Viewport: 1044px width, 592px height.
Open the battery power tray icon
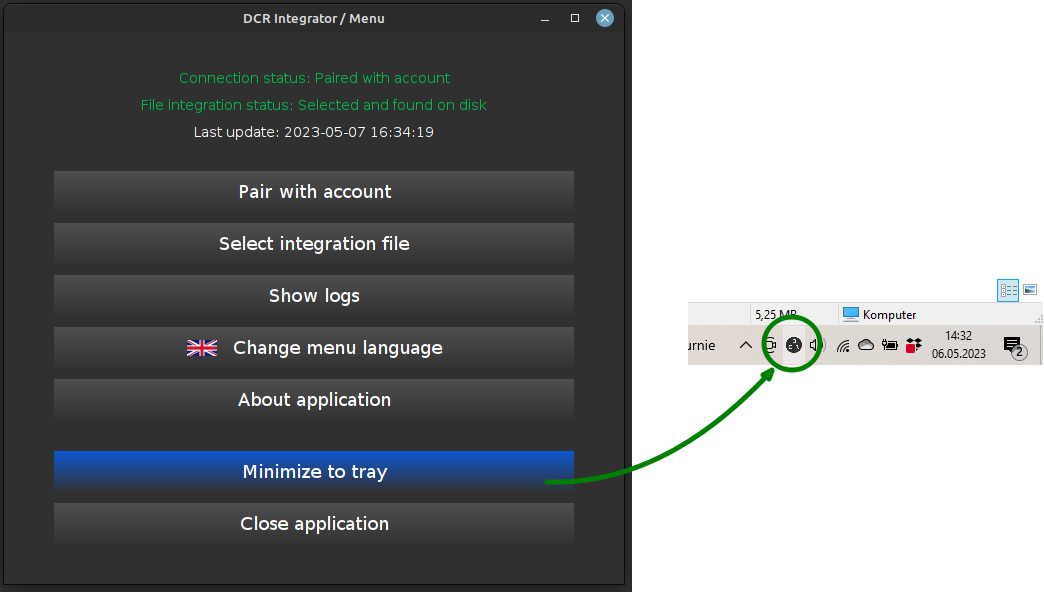tap(890, 345)
